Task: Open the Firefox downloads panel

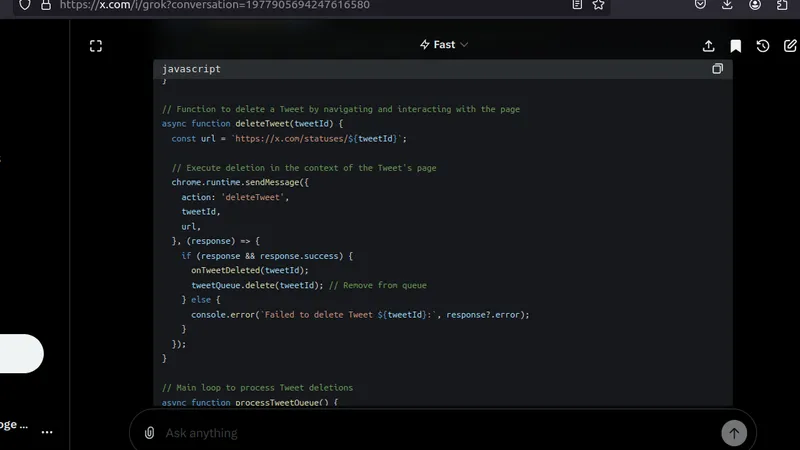Action: [728, 5]
